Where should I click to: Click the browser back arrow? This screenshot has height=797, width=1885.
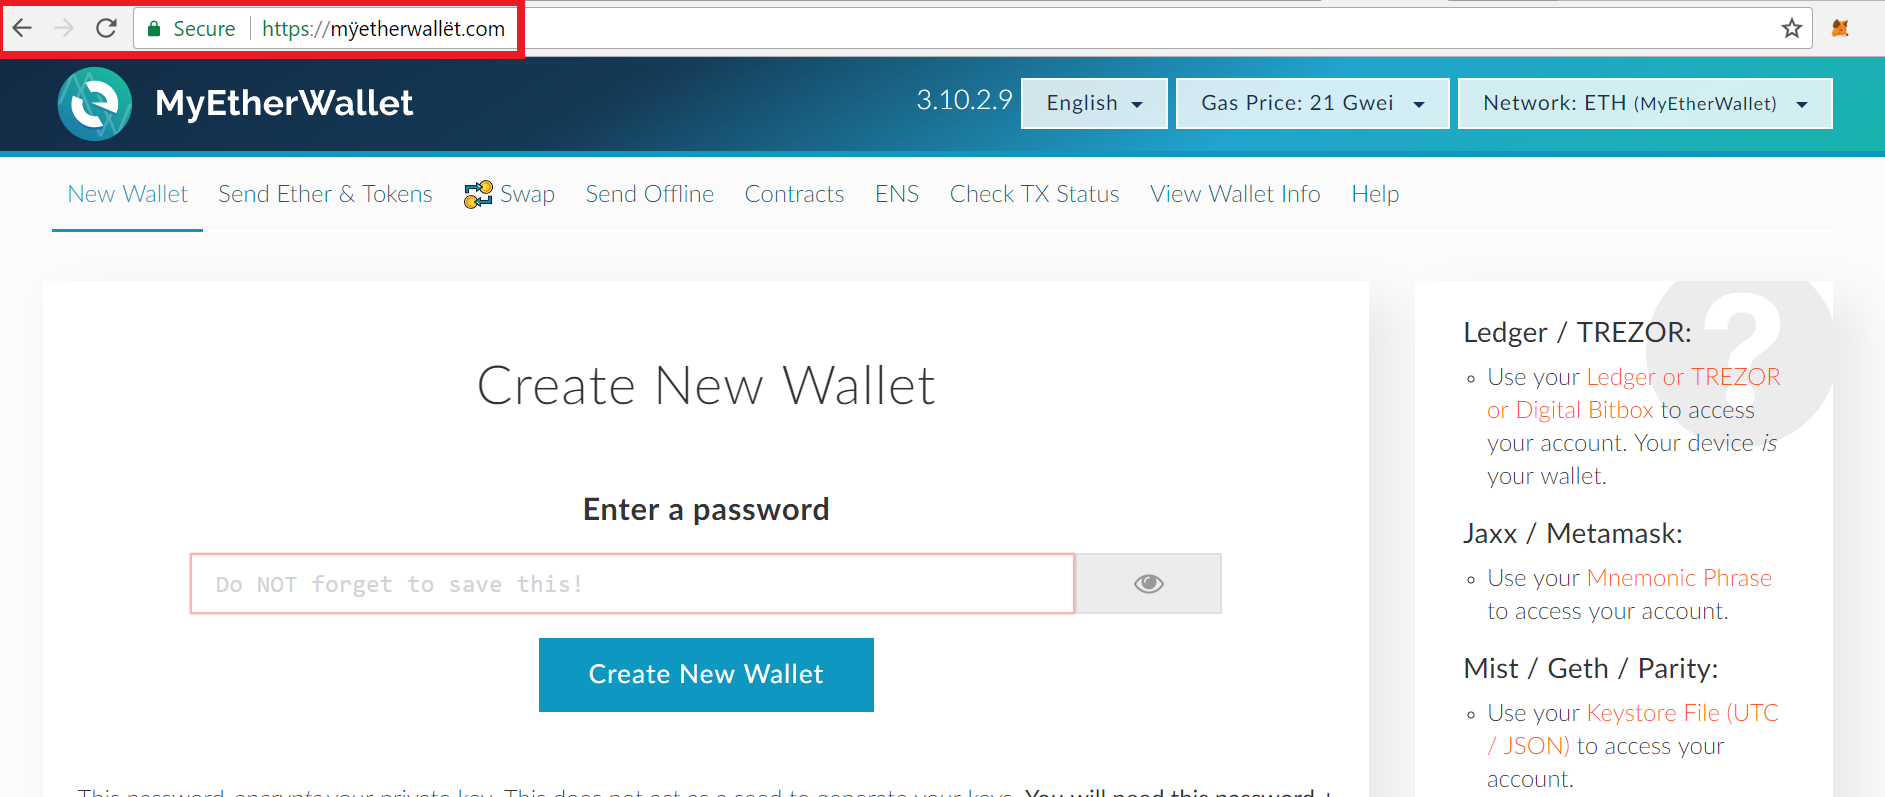pos(22,28)
